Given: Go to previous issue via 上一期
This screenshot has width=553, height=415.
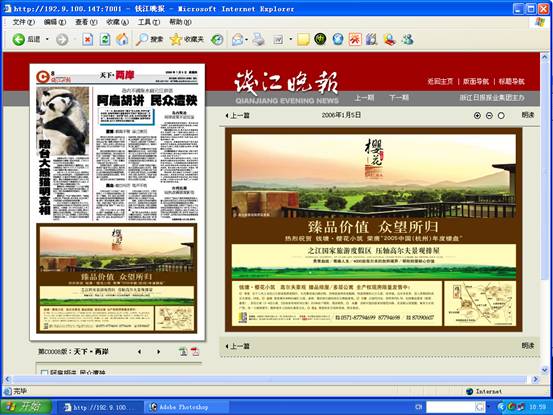Looking at the screenshot, I should click(364, 97).
